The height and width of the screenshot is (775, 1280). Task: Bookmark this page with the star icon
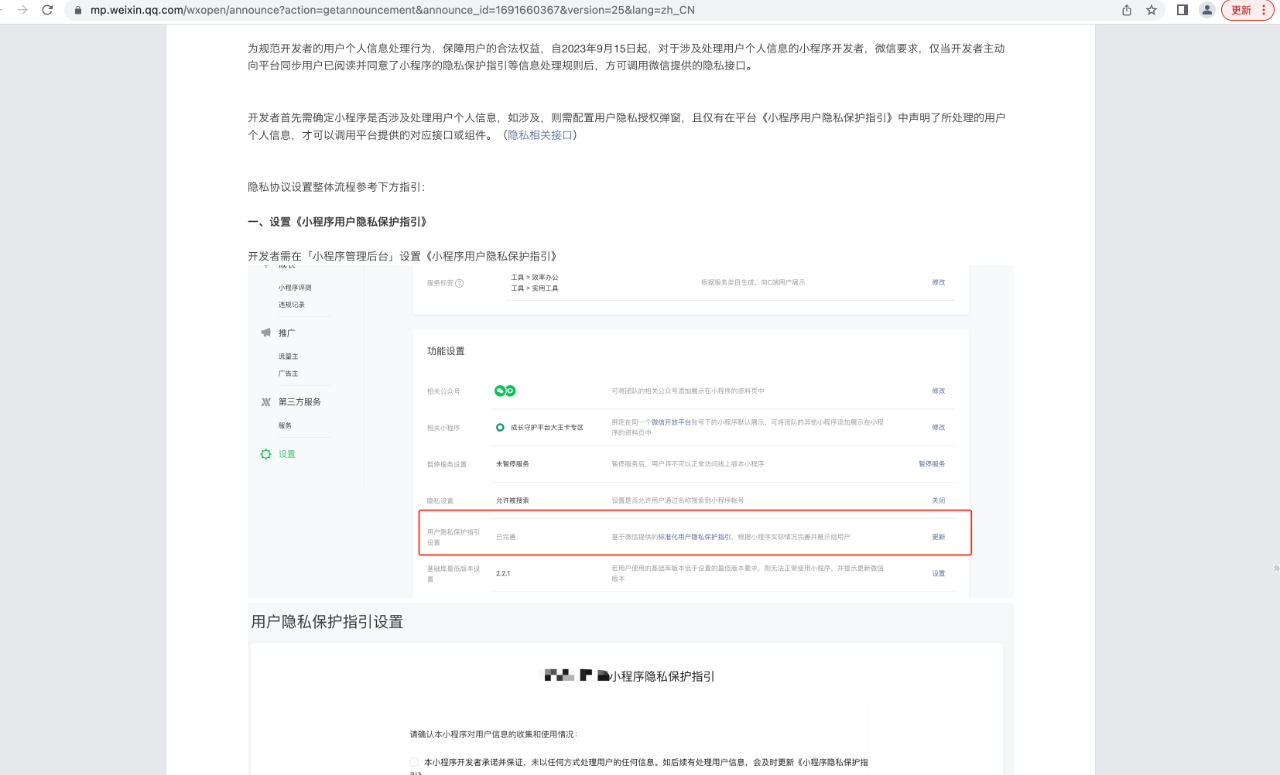click(x=1151, y=10)
